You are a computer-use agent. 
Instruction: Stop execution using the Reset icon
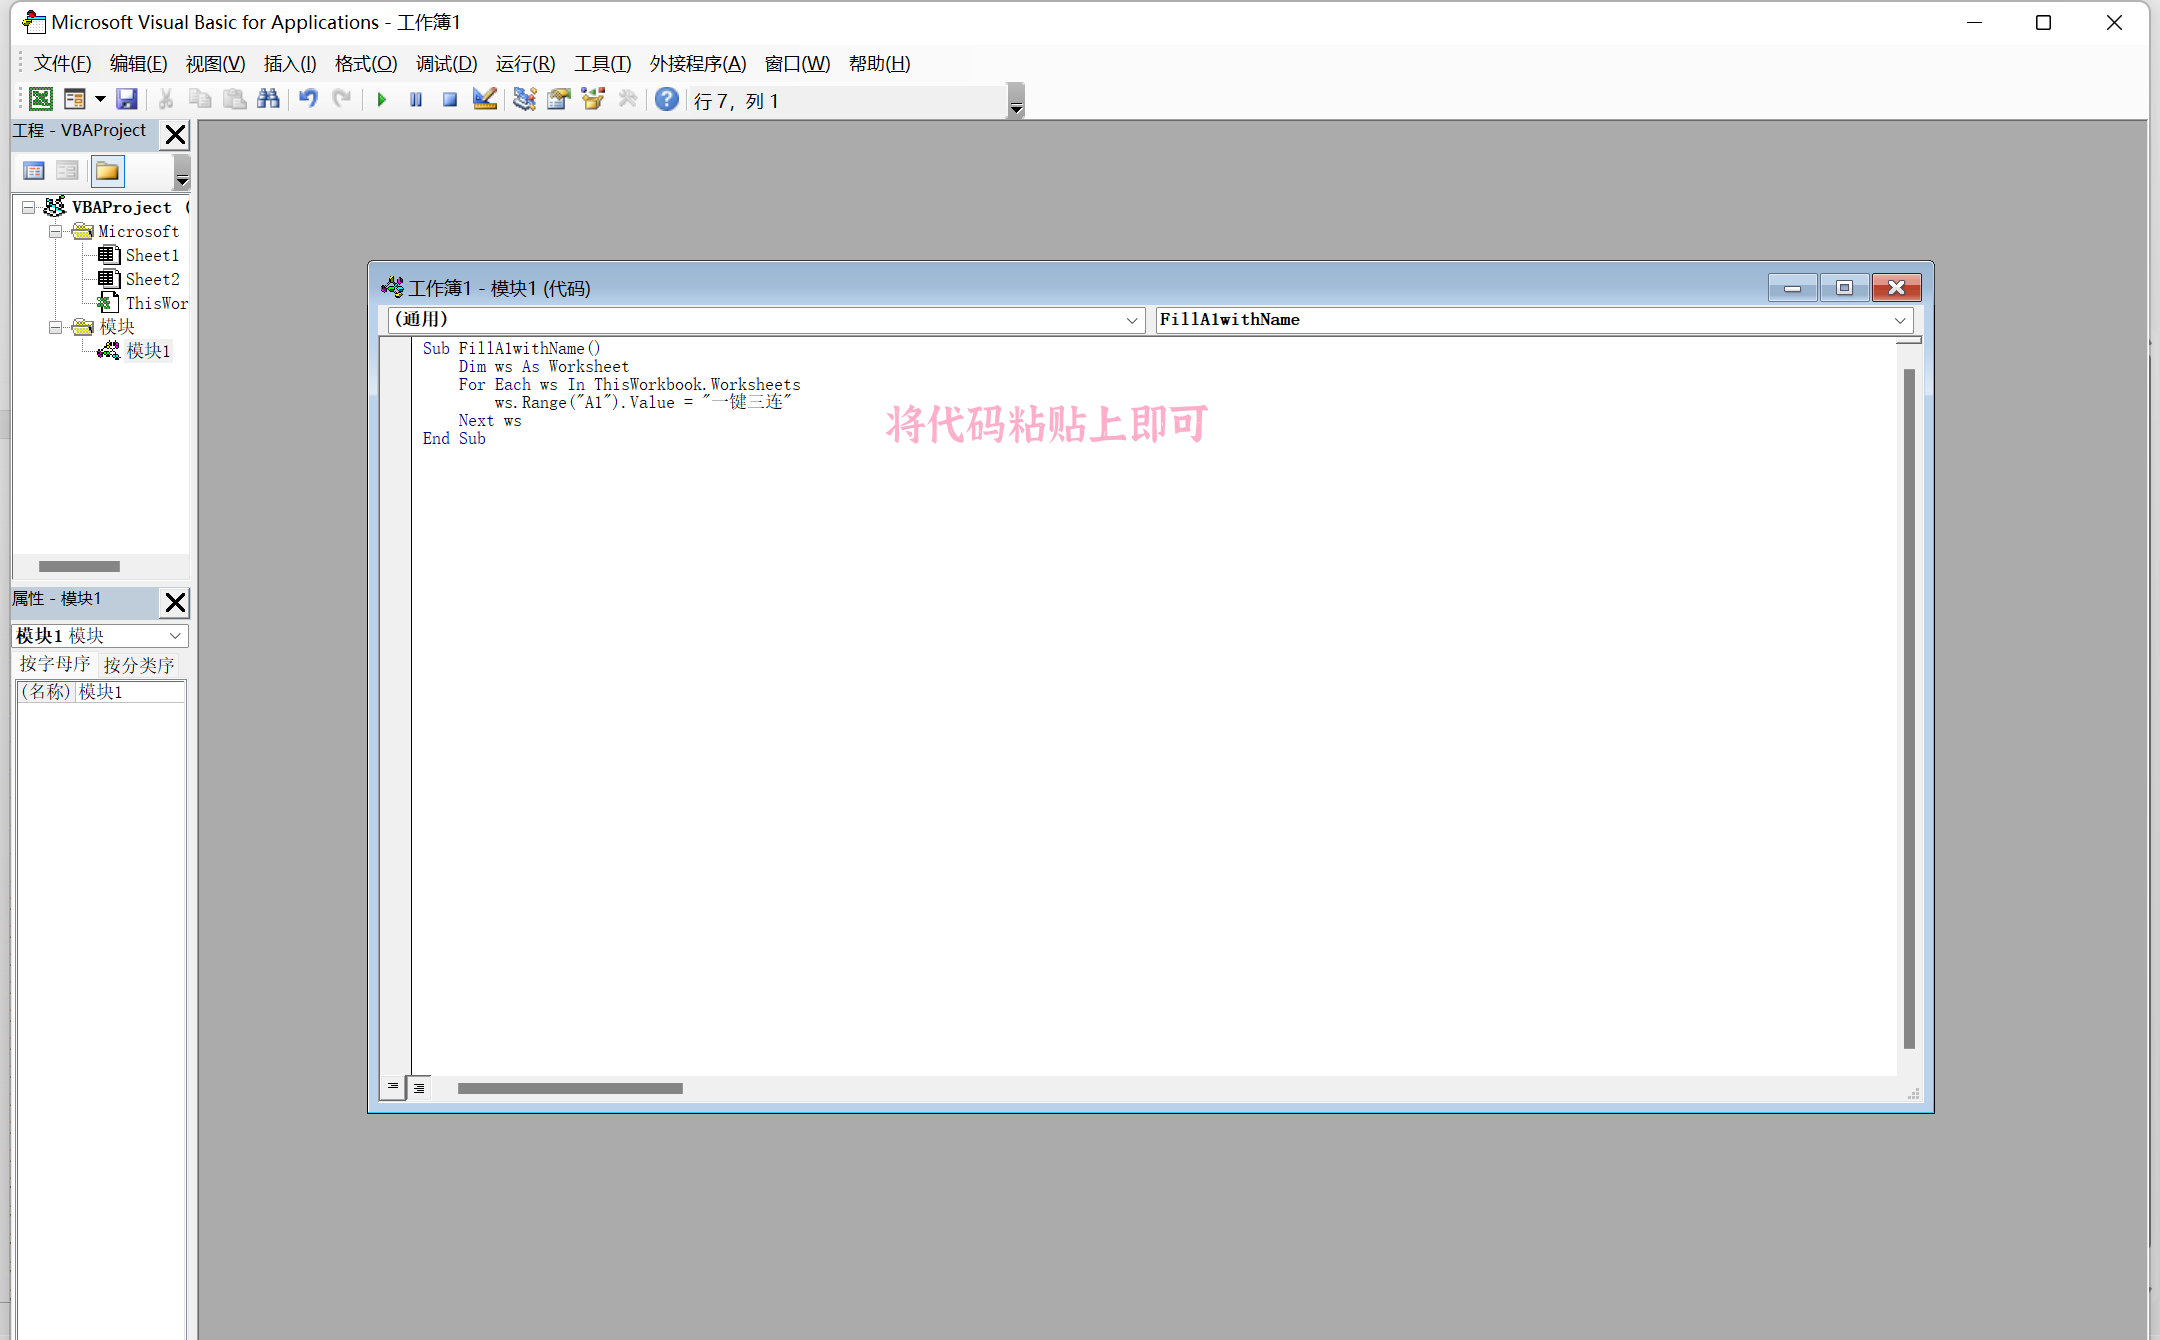click(x=449, y=99)
